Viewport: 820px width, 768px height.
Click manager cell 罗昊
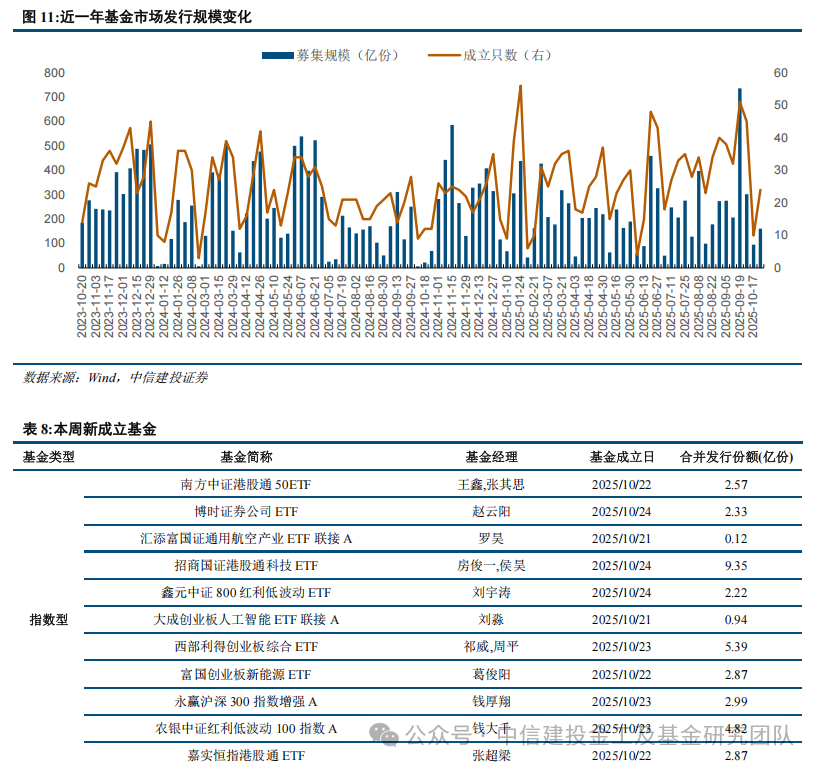click(491, 538)
